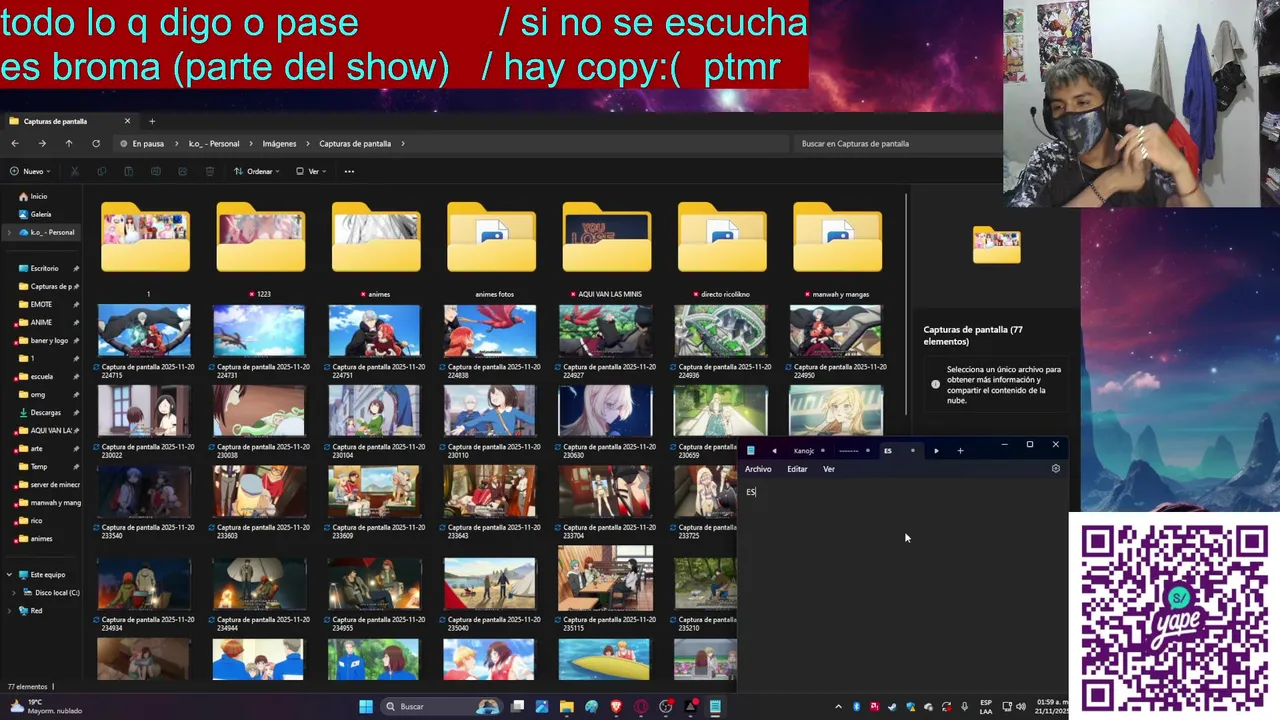Click the Rename toolbar icon
The height and width of the screenshot is (720, 1280).
pos(155,171)
